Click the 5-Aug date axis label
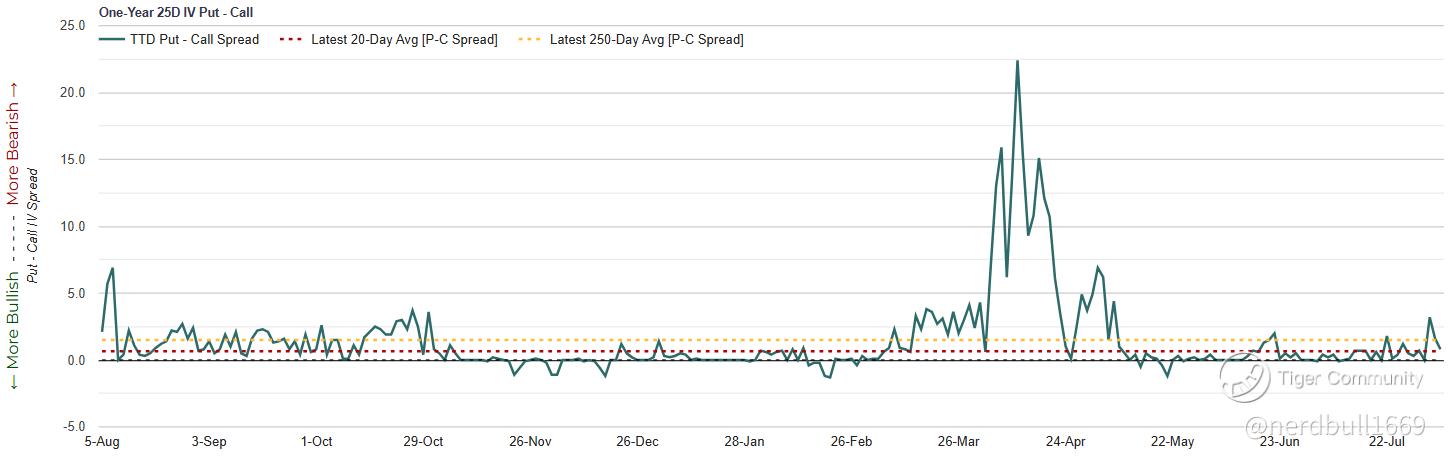 (x=103, y=441)
